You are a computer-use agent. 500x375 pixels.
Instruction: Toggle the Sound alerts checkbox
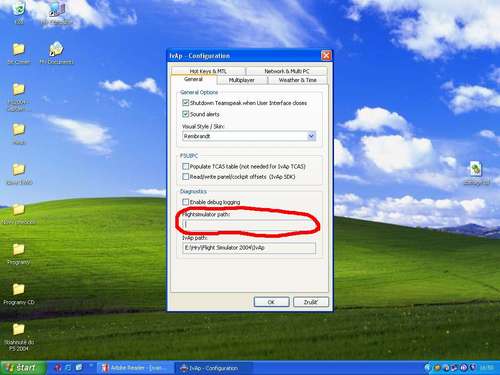[x=186, y=114]
